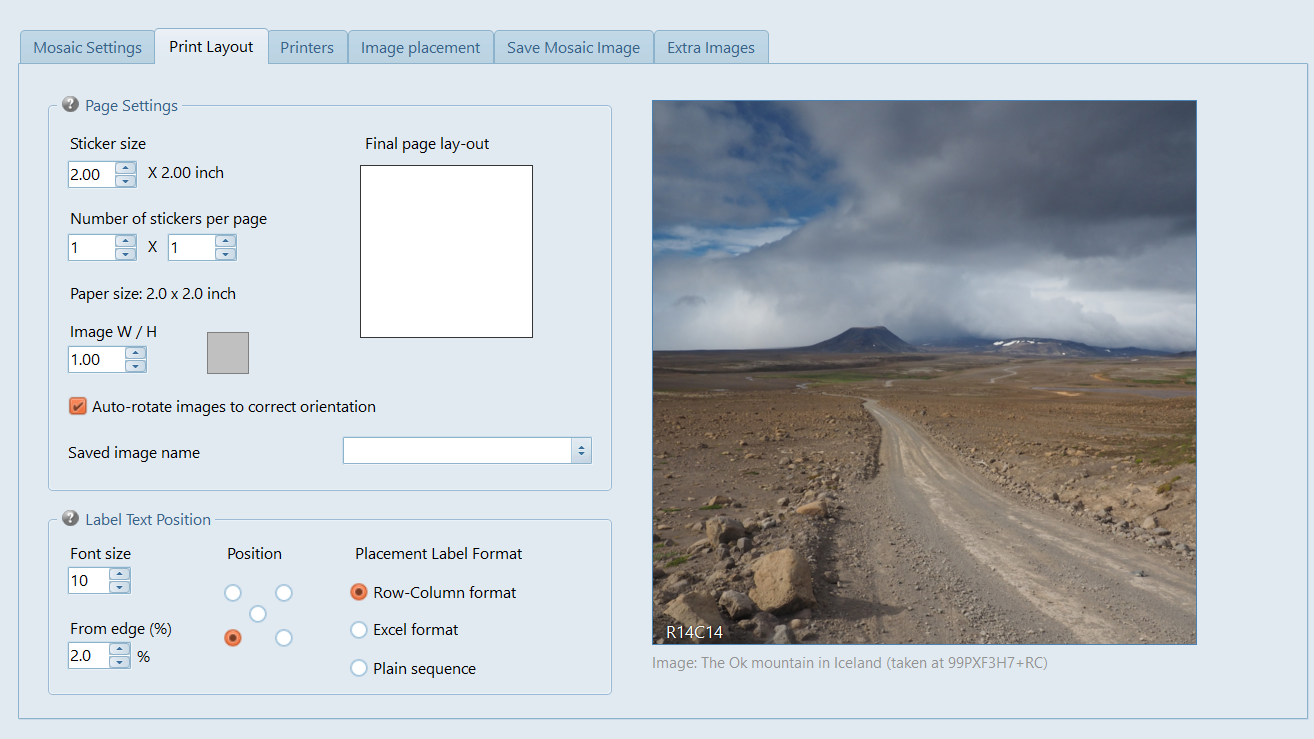
Task: Select bottom-right label position
Action: coord(284,638)
